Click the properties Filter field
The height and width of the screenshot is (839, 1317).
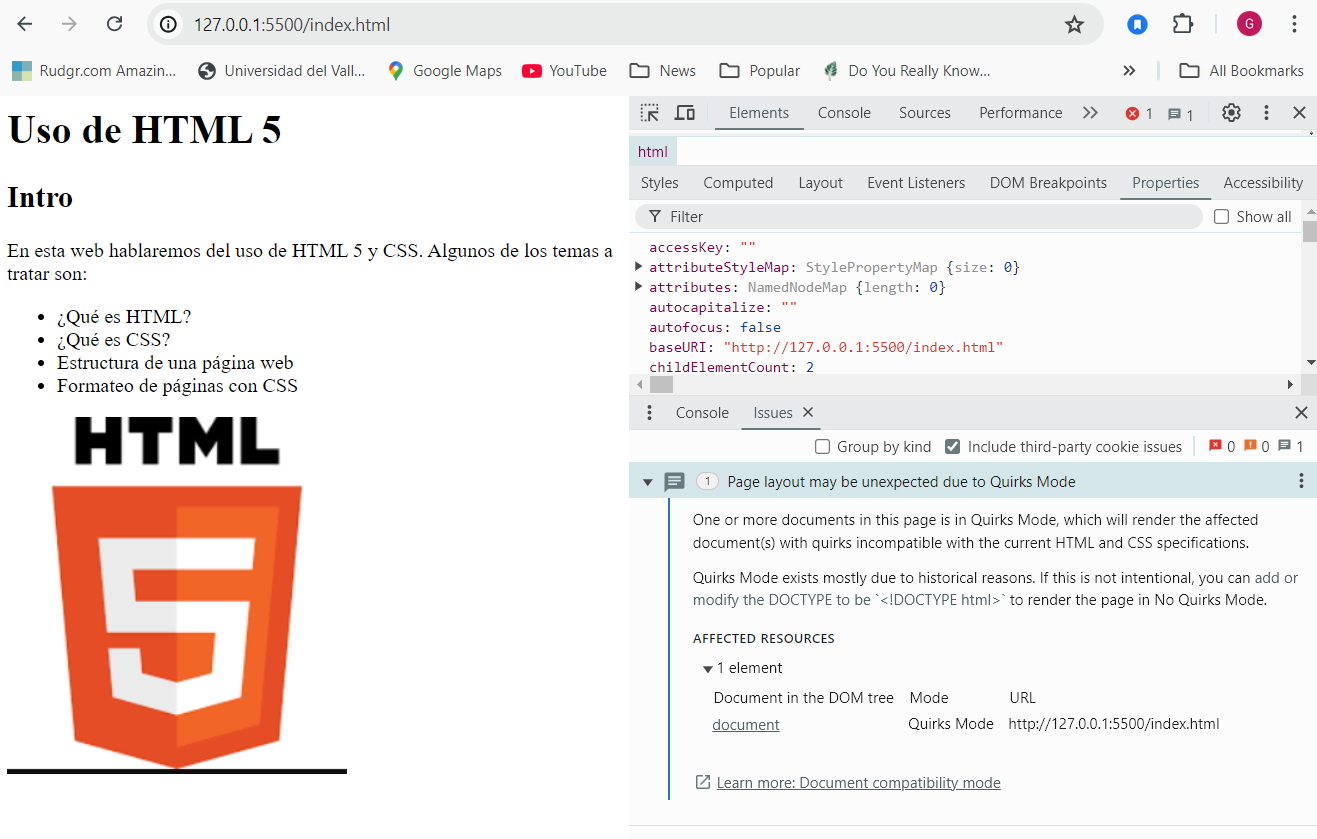pos(918,217)
